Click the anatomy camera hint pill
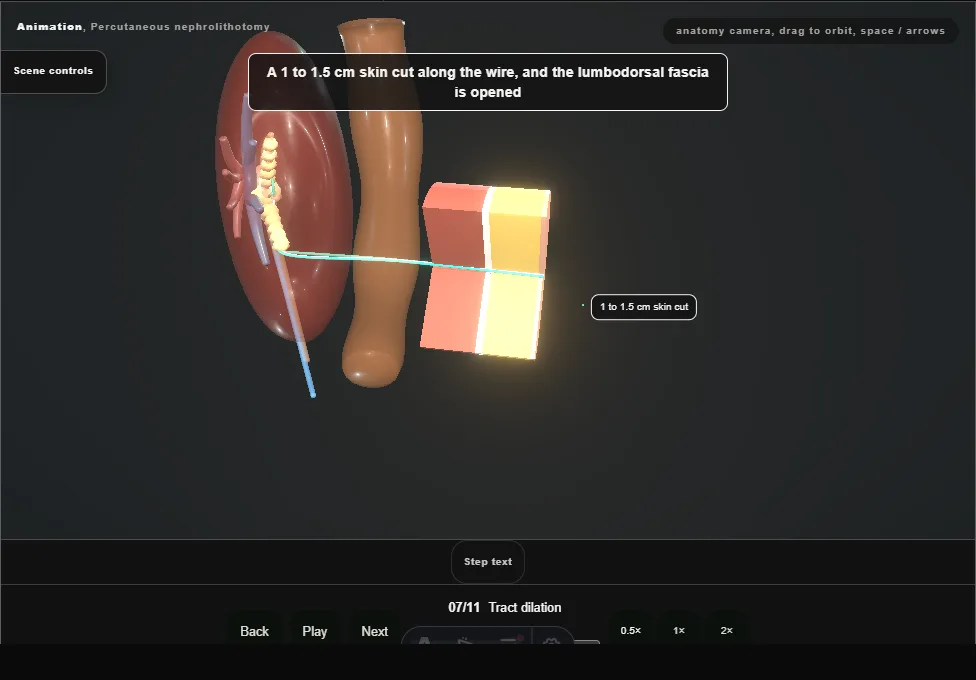Image resolution: width=976 pixels, height=680 pixels. pos(810,31)
